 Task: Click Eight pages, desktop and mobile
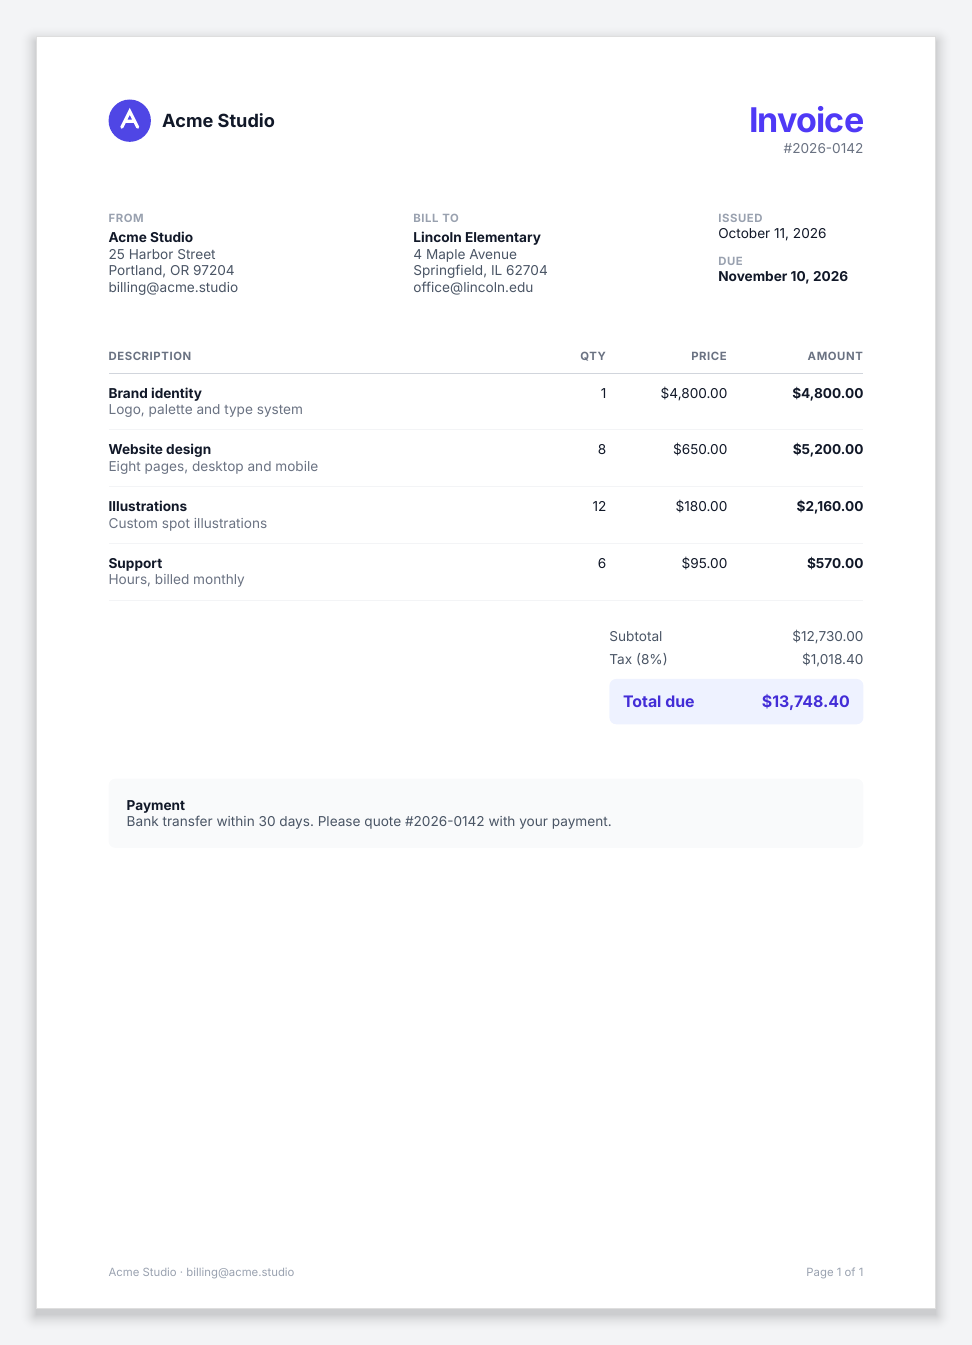(213, 466)
